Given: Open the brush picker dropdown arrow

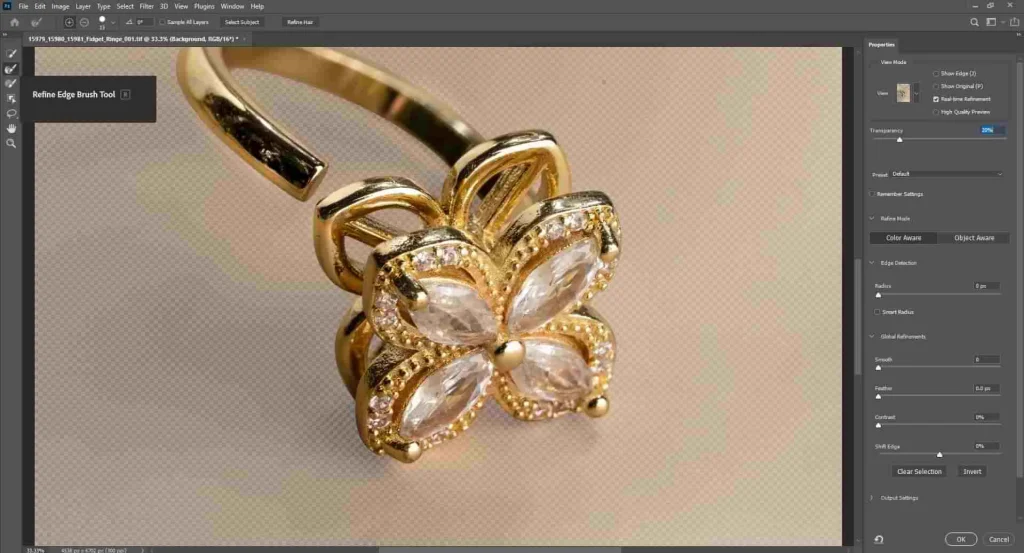Looking at the screenshot, I should (x=113, y=22).
